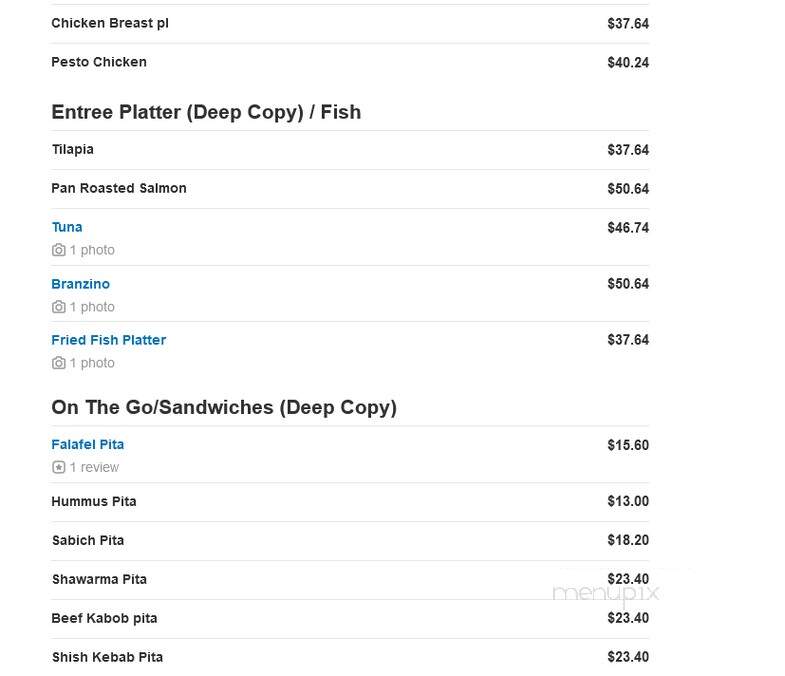Open the Branzino menu item link

[x=81, y=284]
